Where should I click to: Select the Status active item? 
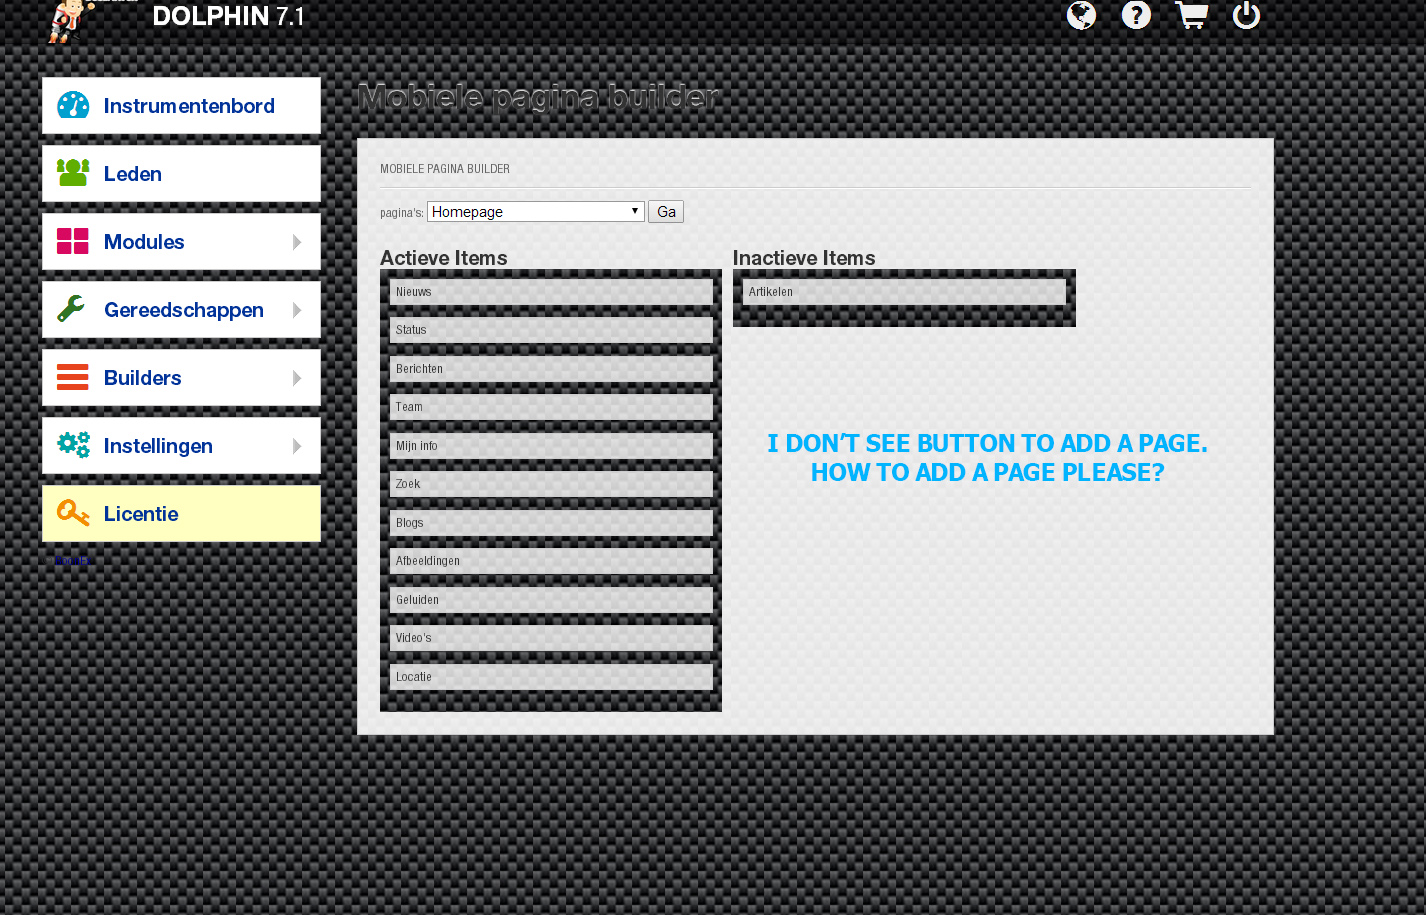[551, 330]
